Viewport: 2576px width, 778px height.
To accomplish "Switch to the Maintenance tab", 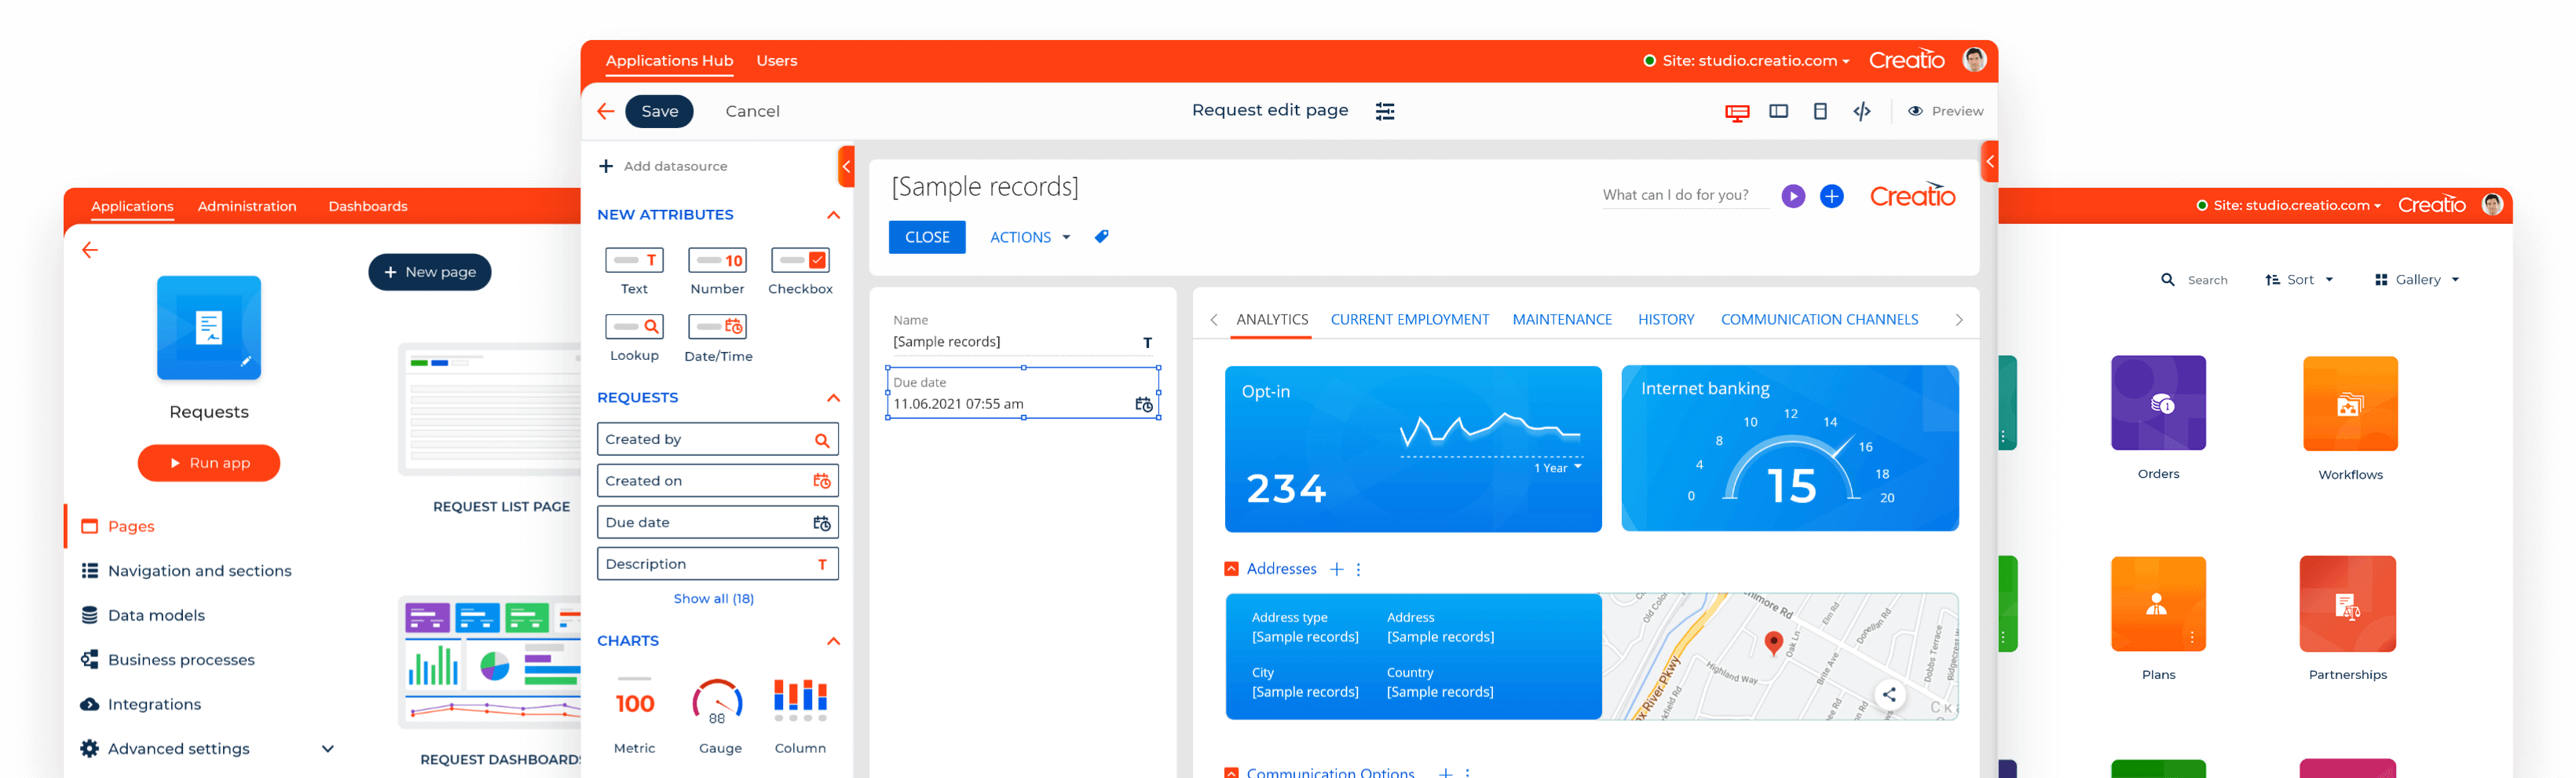I will 1561,320.
